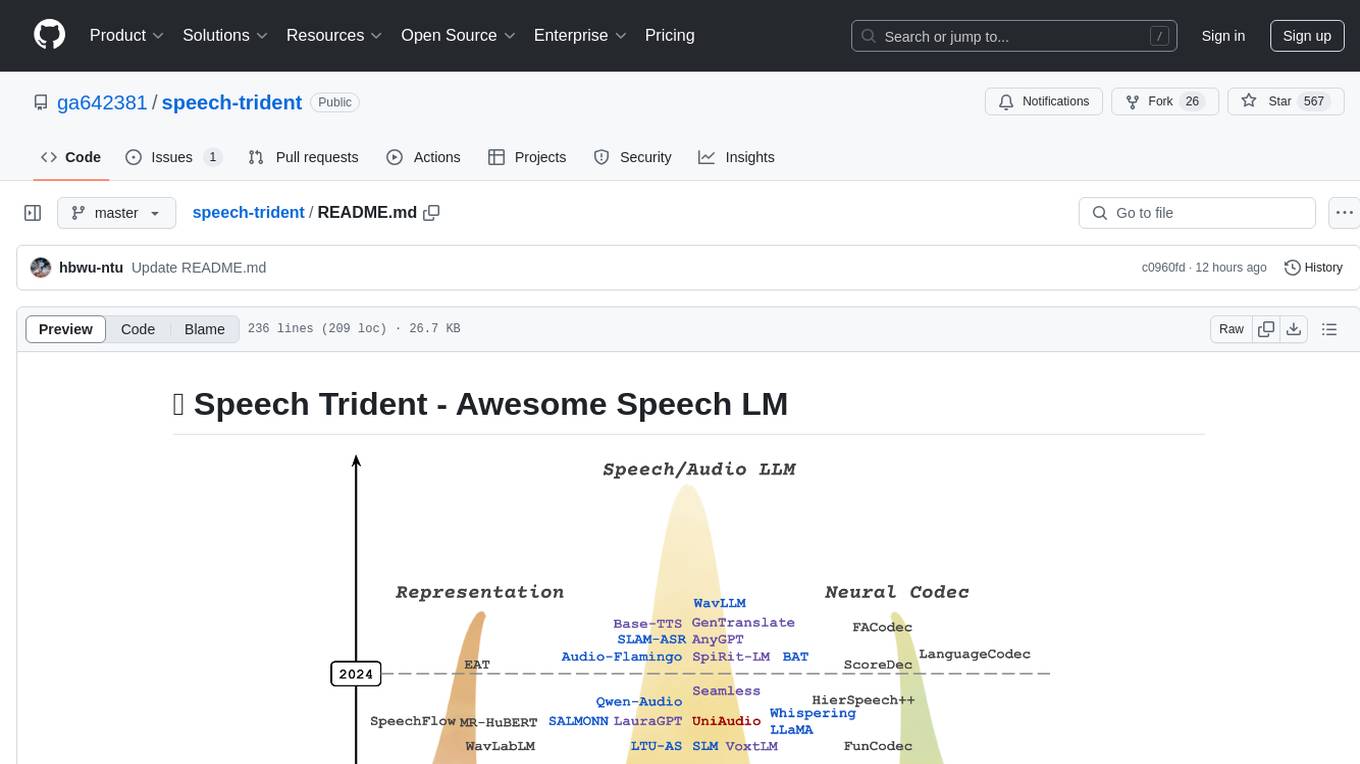Screen dimensions: 1360x764
Task: Switch to the Security tab
Action: click(632, 157)
